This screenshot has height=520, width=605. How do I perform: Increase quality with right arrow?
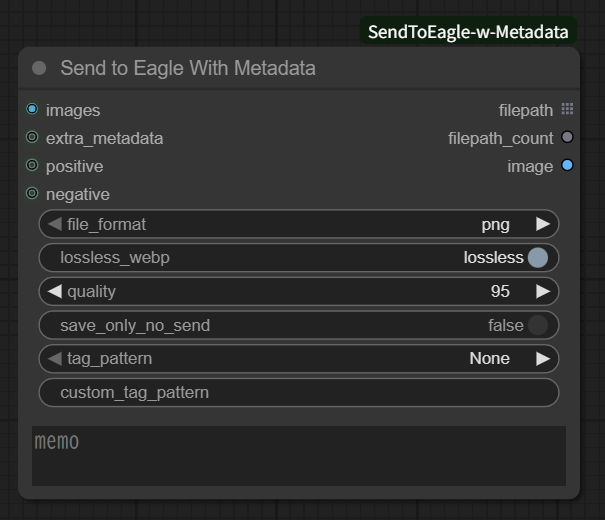543,291
